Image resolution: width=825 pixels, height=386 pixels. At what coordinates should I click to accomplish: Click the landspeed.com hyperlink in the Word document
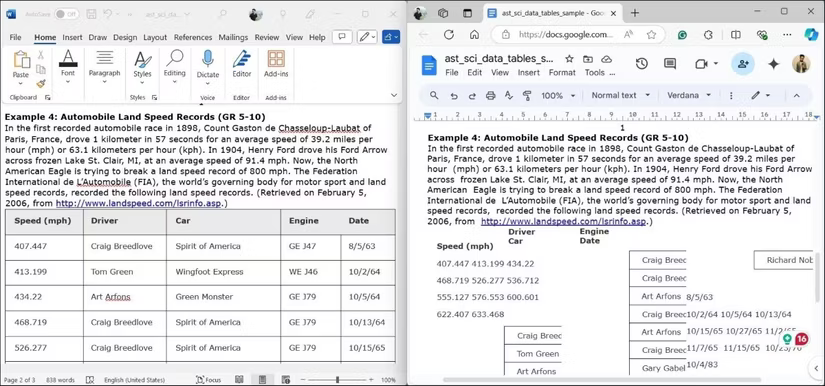tap(139, 204)
